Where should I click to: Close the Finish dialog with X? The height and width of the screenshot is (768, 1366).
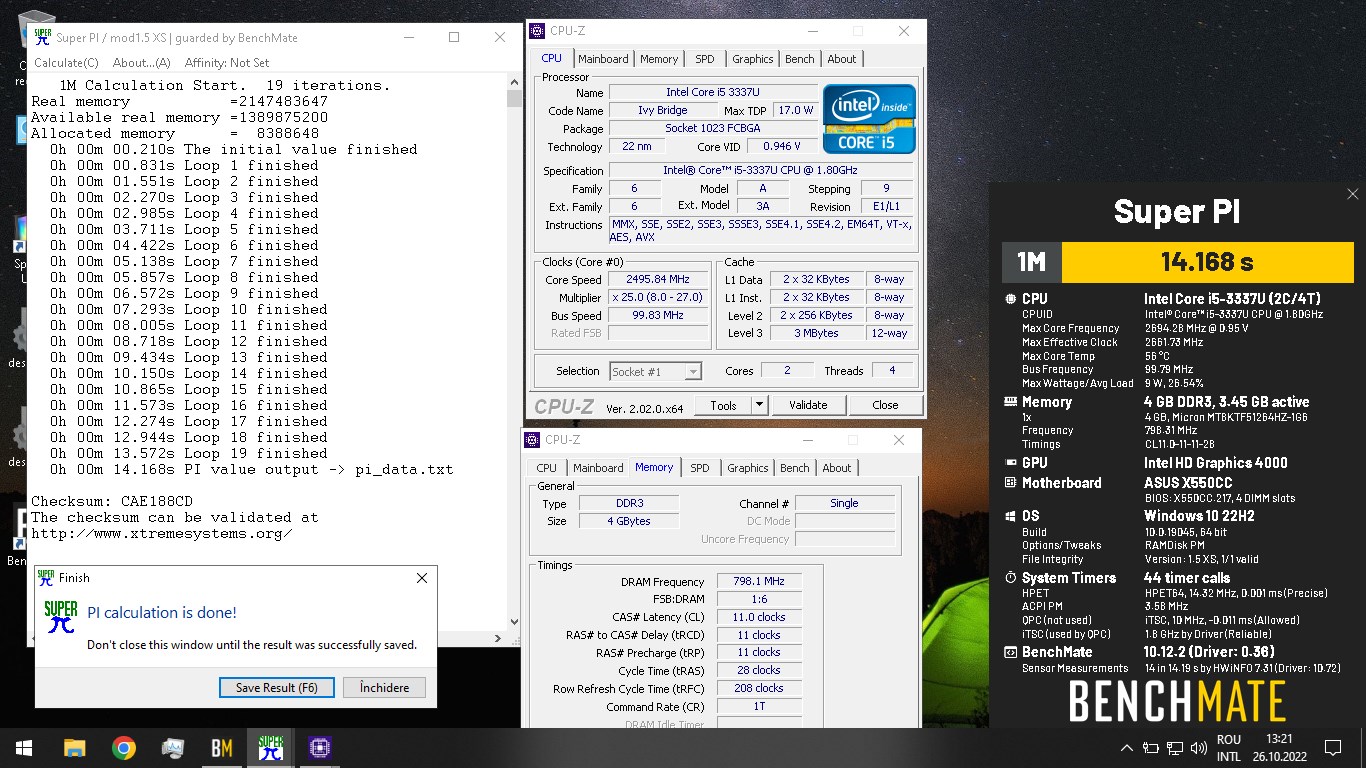tap(421, 578)
